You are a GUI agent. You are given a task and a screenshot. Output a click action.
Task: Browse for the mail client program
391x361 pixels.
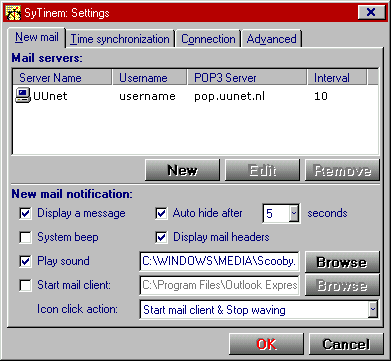tap(342, 285)
